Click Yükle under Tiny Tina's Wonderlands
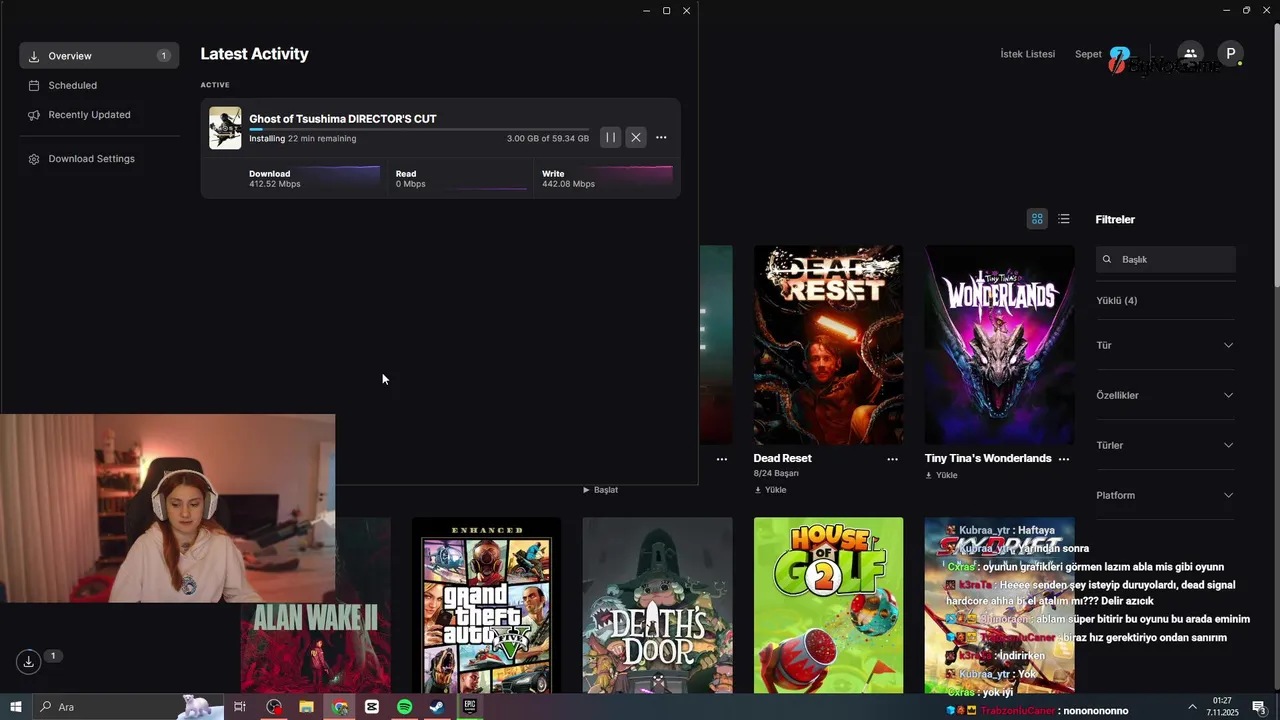Image resolution: width=1280 pixels, height=720 pixels. 941,475
